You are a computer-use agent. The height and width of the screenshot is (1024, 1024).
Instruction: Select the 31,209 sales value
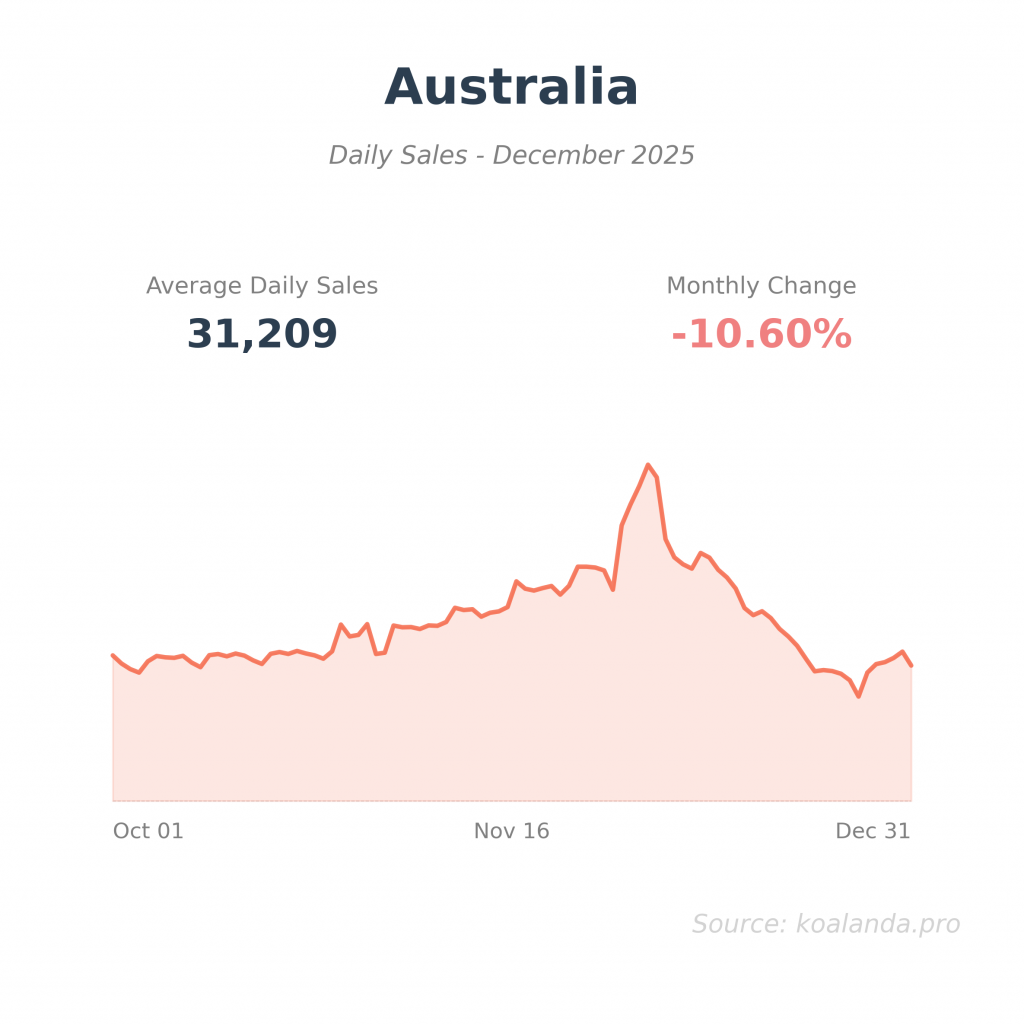pos(262,334)
